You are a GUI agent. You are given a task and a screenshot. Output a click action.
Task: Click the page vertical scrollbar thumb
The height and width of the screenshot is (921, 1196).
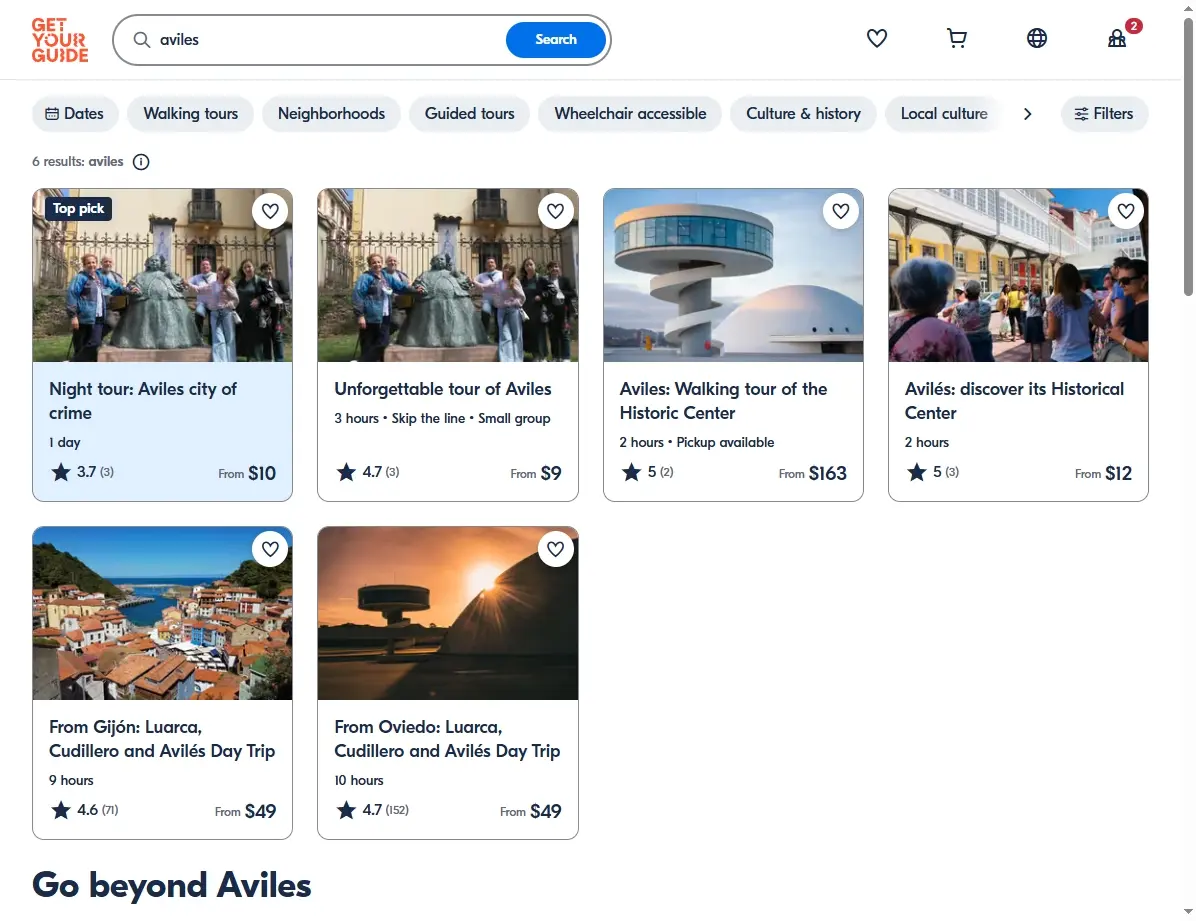point(1188,156)
